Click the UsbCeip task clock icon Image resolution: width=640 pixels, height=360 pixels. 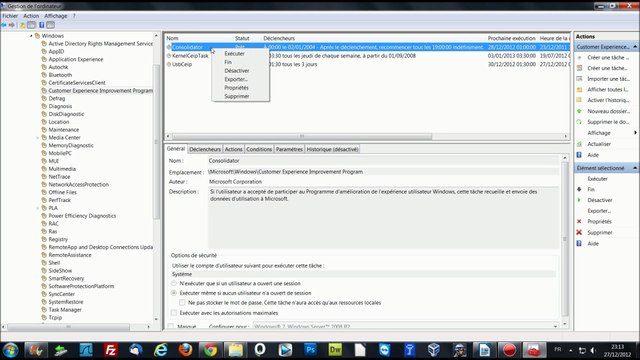click(x=169, y=64)
